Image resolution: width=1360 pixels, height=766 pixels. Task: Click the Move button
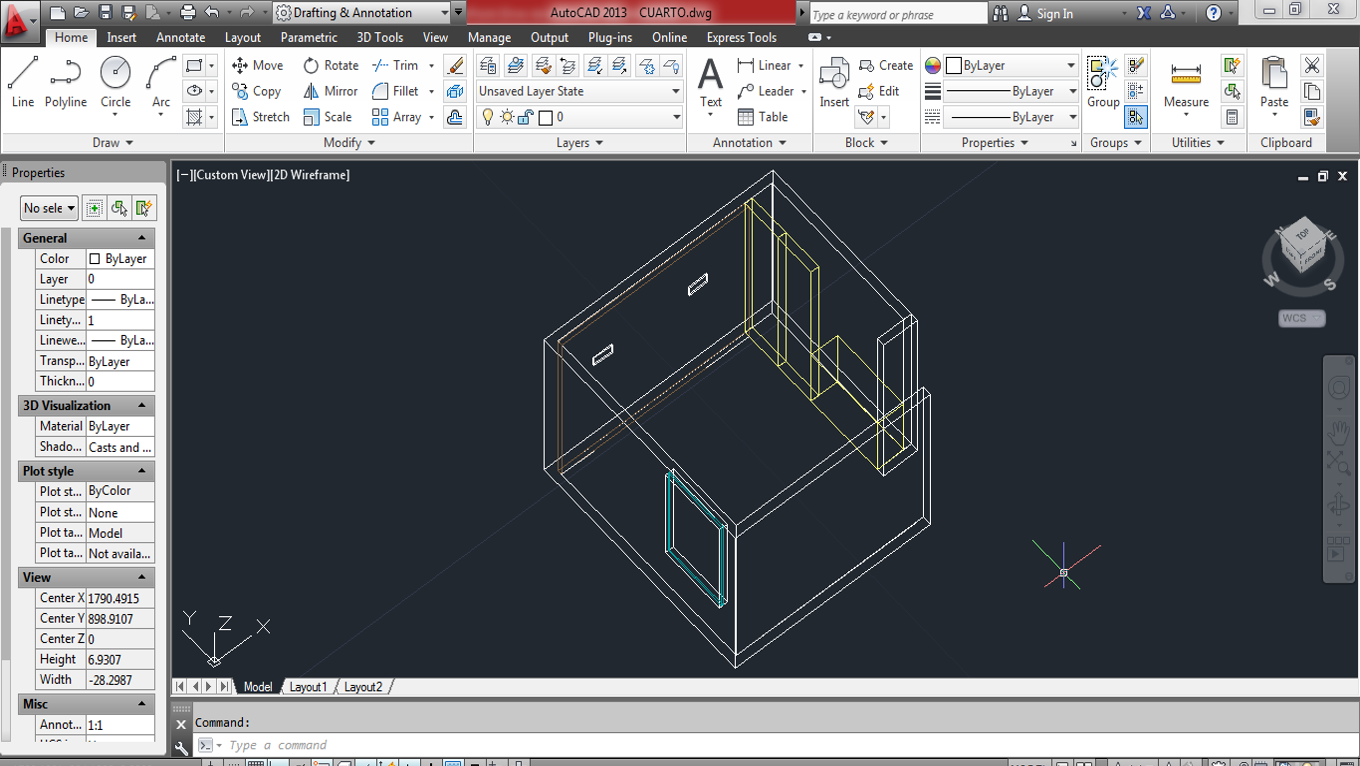click(258, 65)
